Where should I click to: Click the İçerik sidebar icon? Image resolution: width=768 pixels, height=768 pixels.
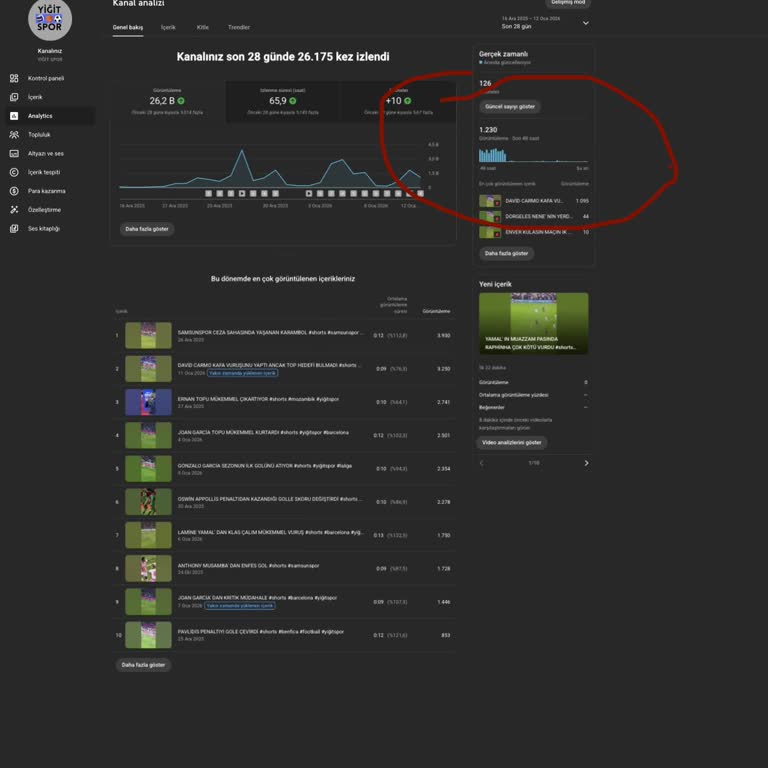click(14, 97)
